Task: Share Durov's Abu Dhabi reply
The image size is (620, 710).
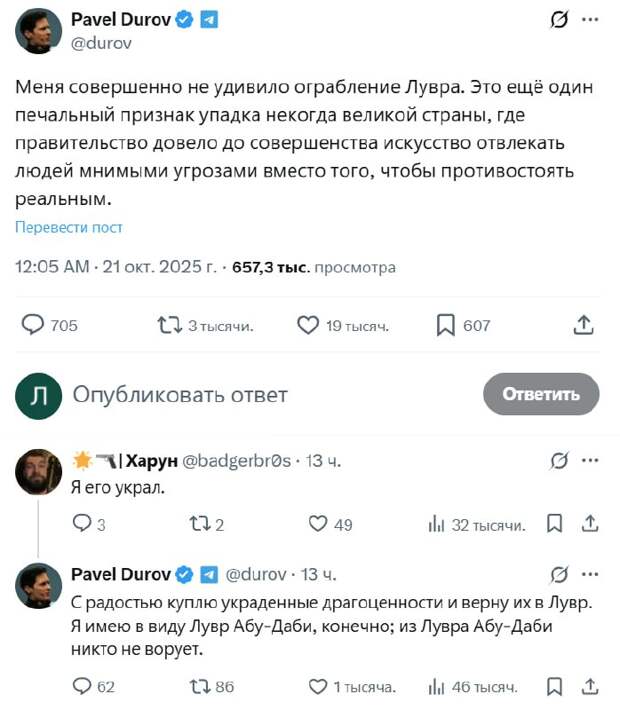Action: tap(590, 686)
